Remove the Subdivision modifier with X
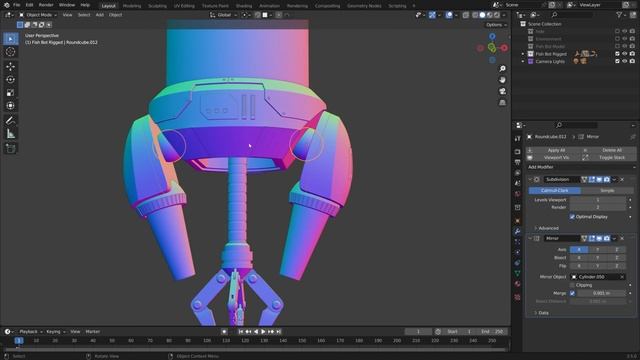The image size is (640, 360). coord(622,180)
